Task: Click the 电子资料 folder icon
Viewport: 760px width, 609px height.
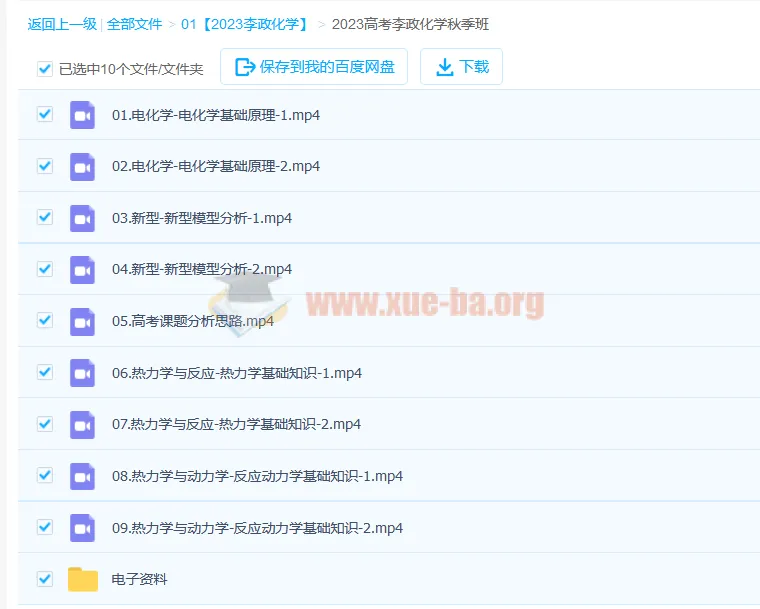Action: click(x=83, y=579)
